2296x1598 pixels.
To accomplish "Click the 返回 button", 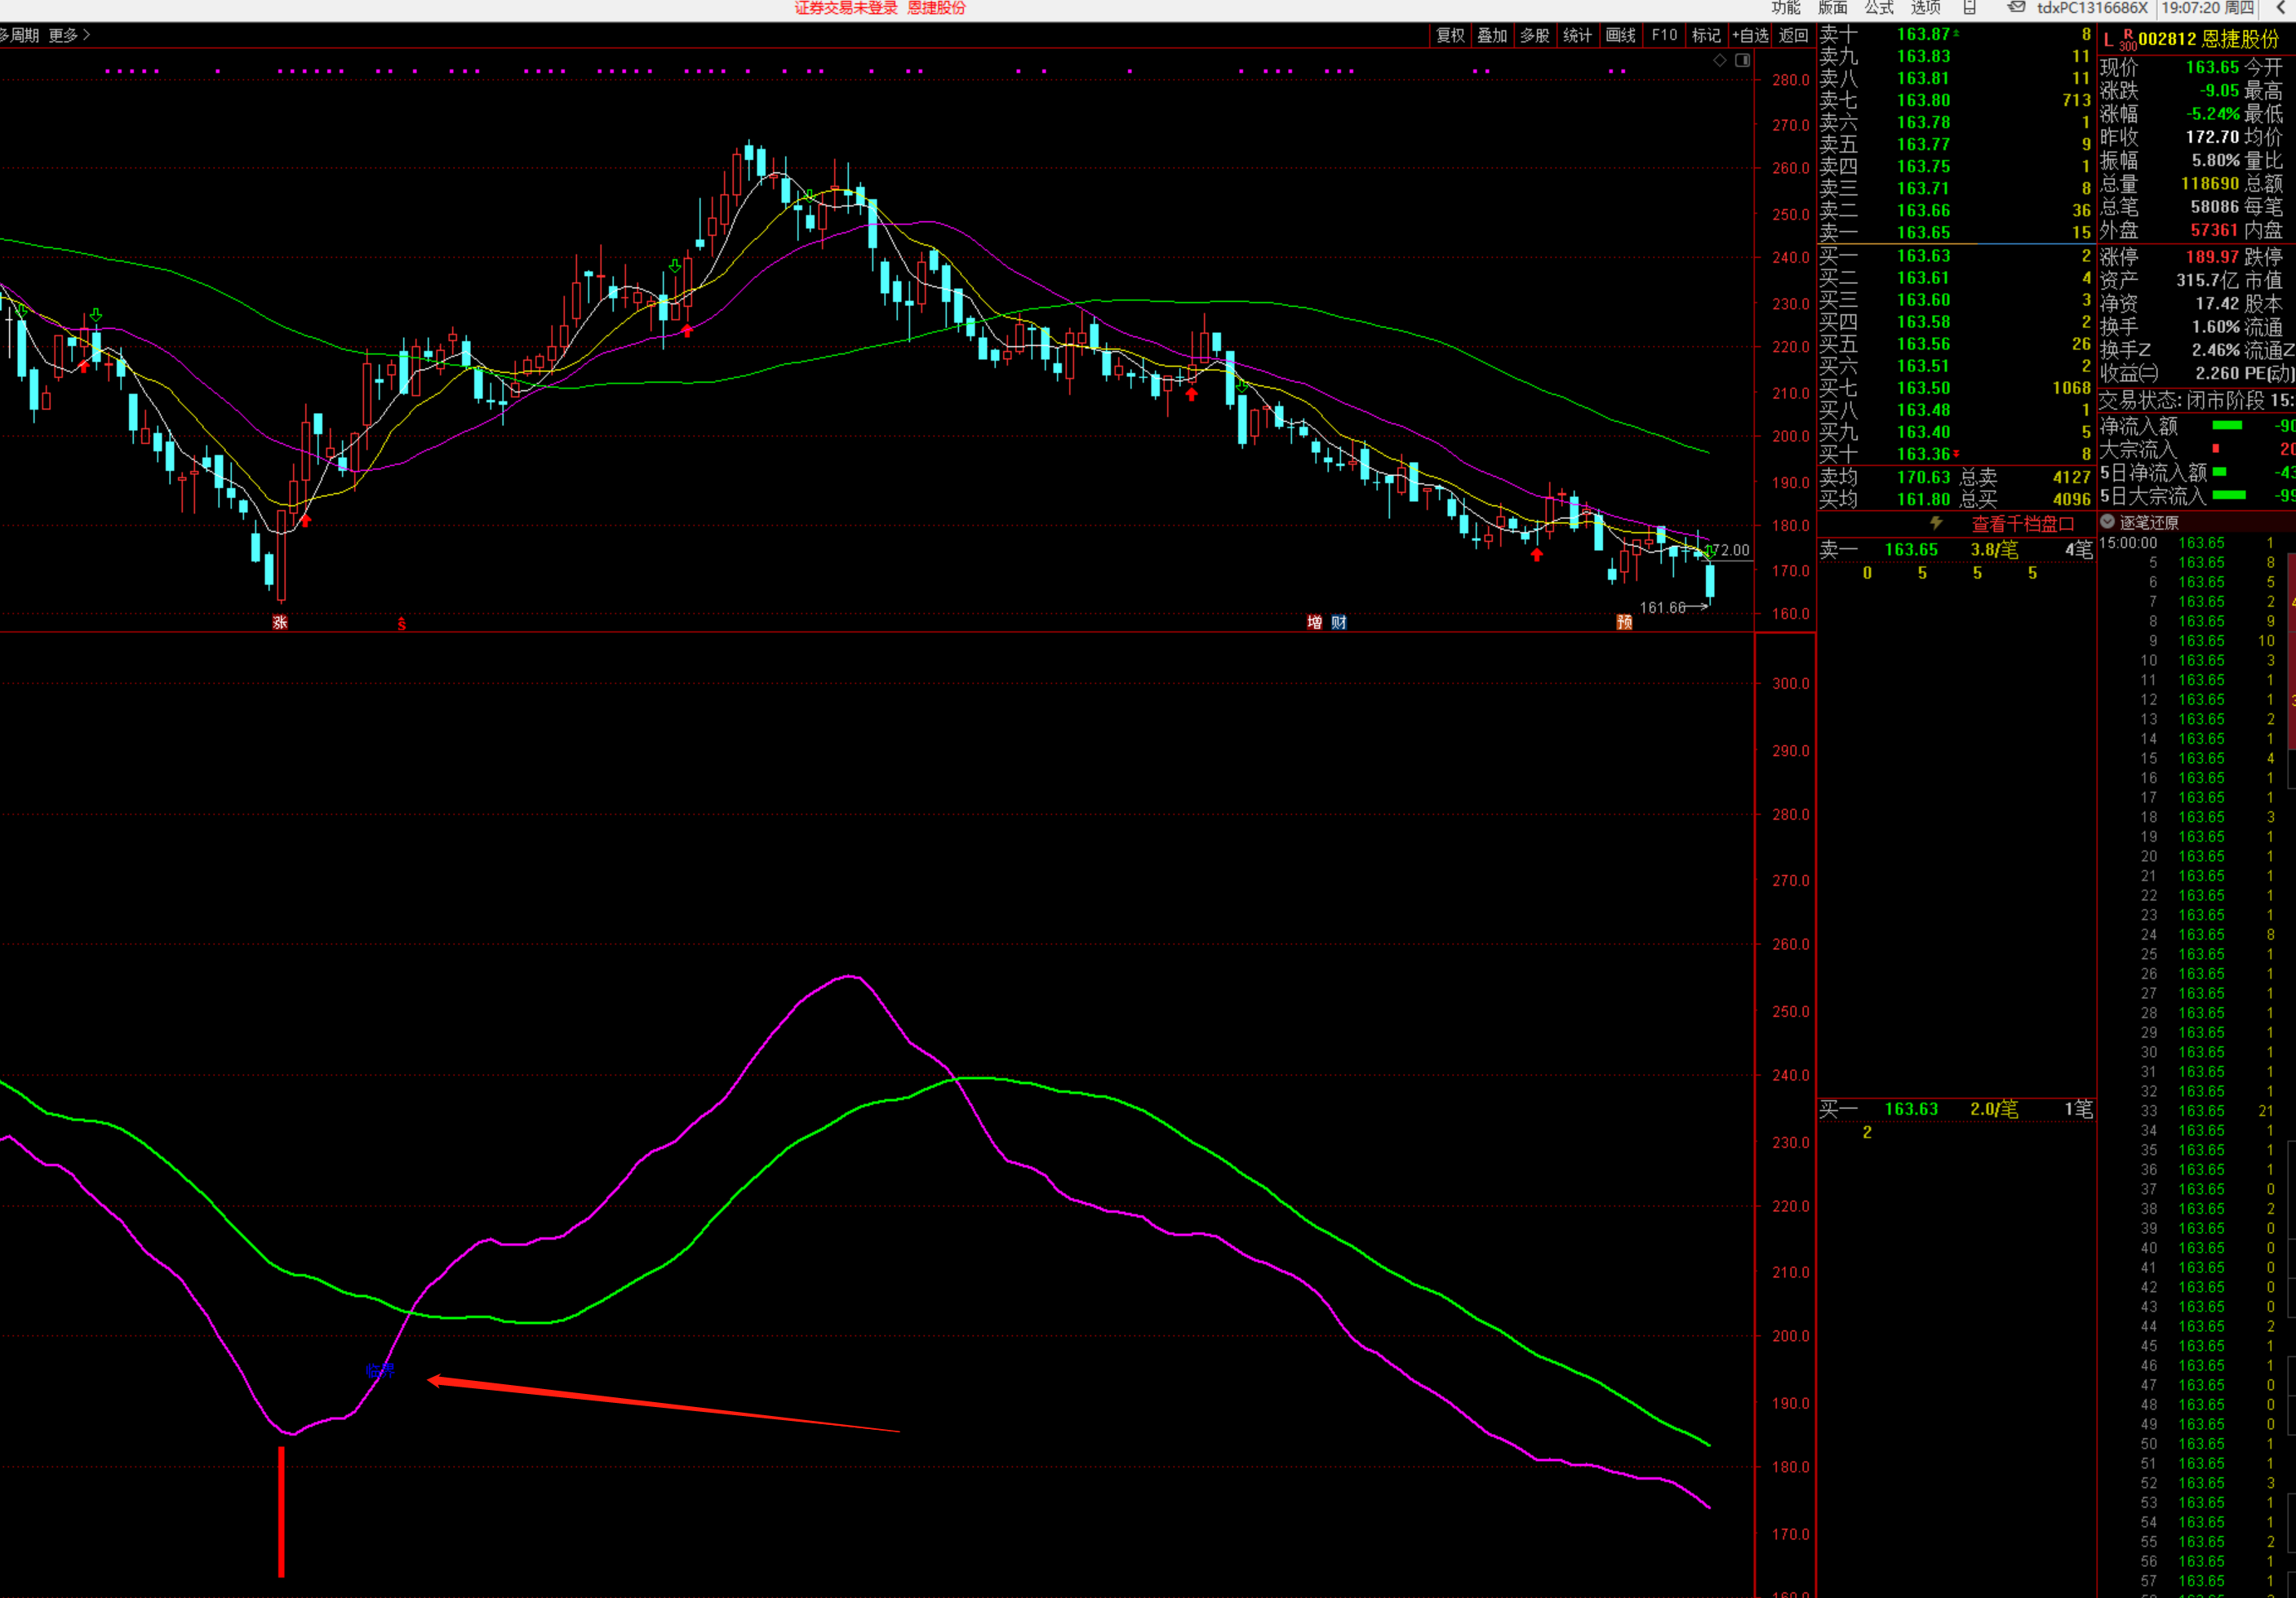I will (x=1794, y=35).
